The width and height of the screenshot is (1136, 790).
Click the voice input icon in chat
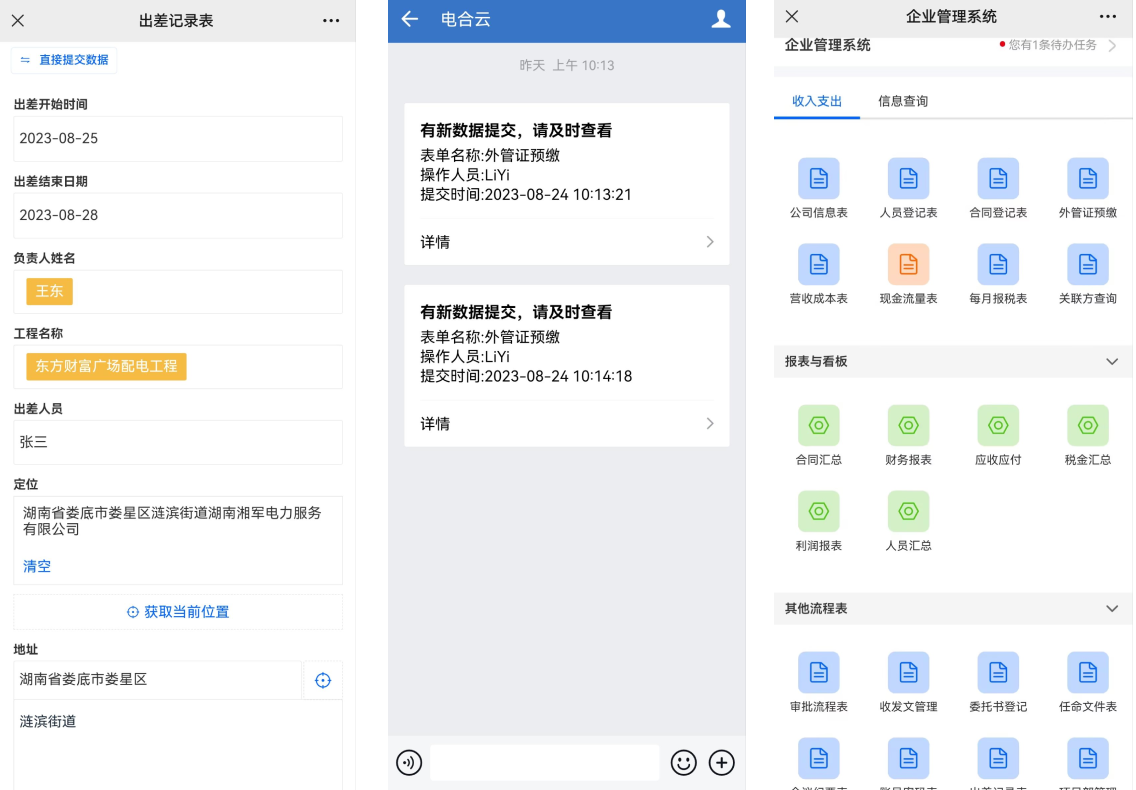pos(409,763)
